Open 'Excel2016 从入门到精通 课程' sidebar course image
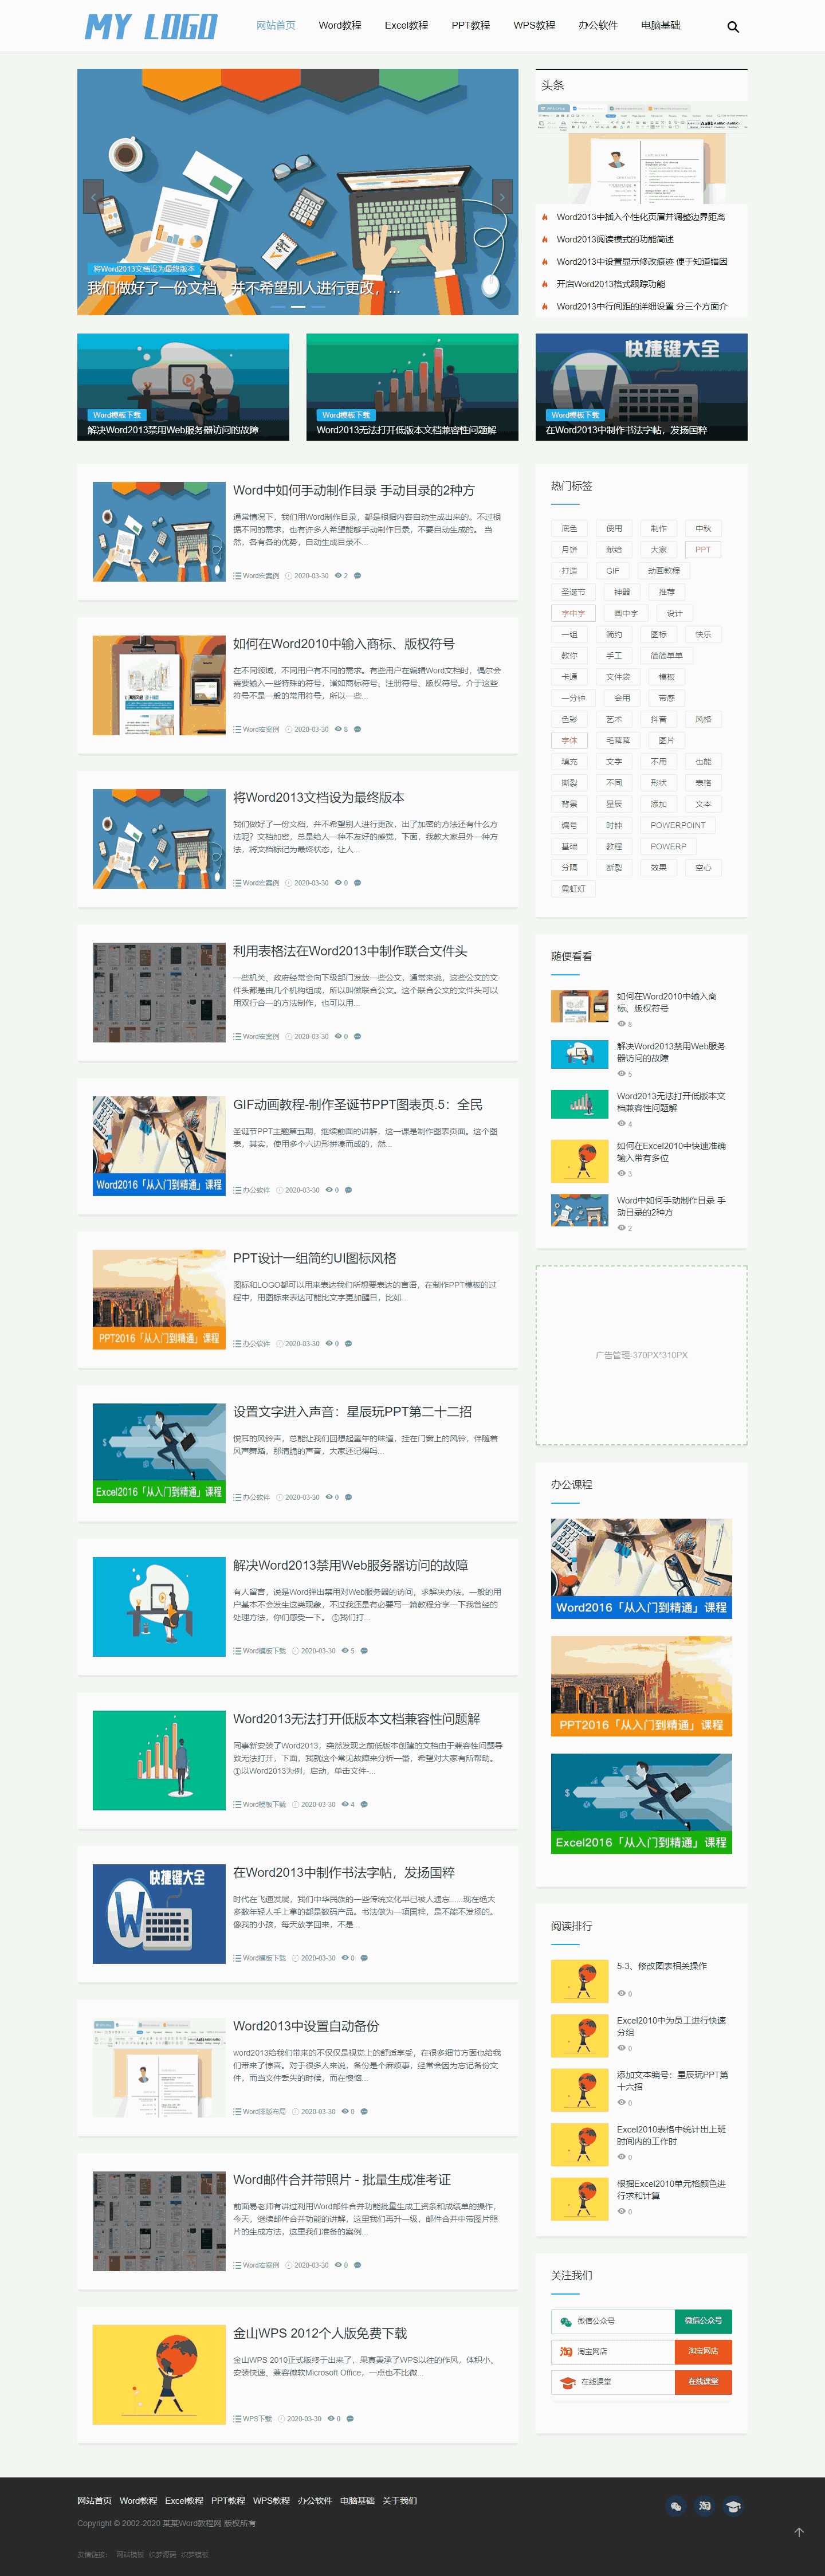The image size is (825, 2576). [641, 1803]
